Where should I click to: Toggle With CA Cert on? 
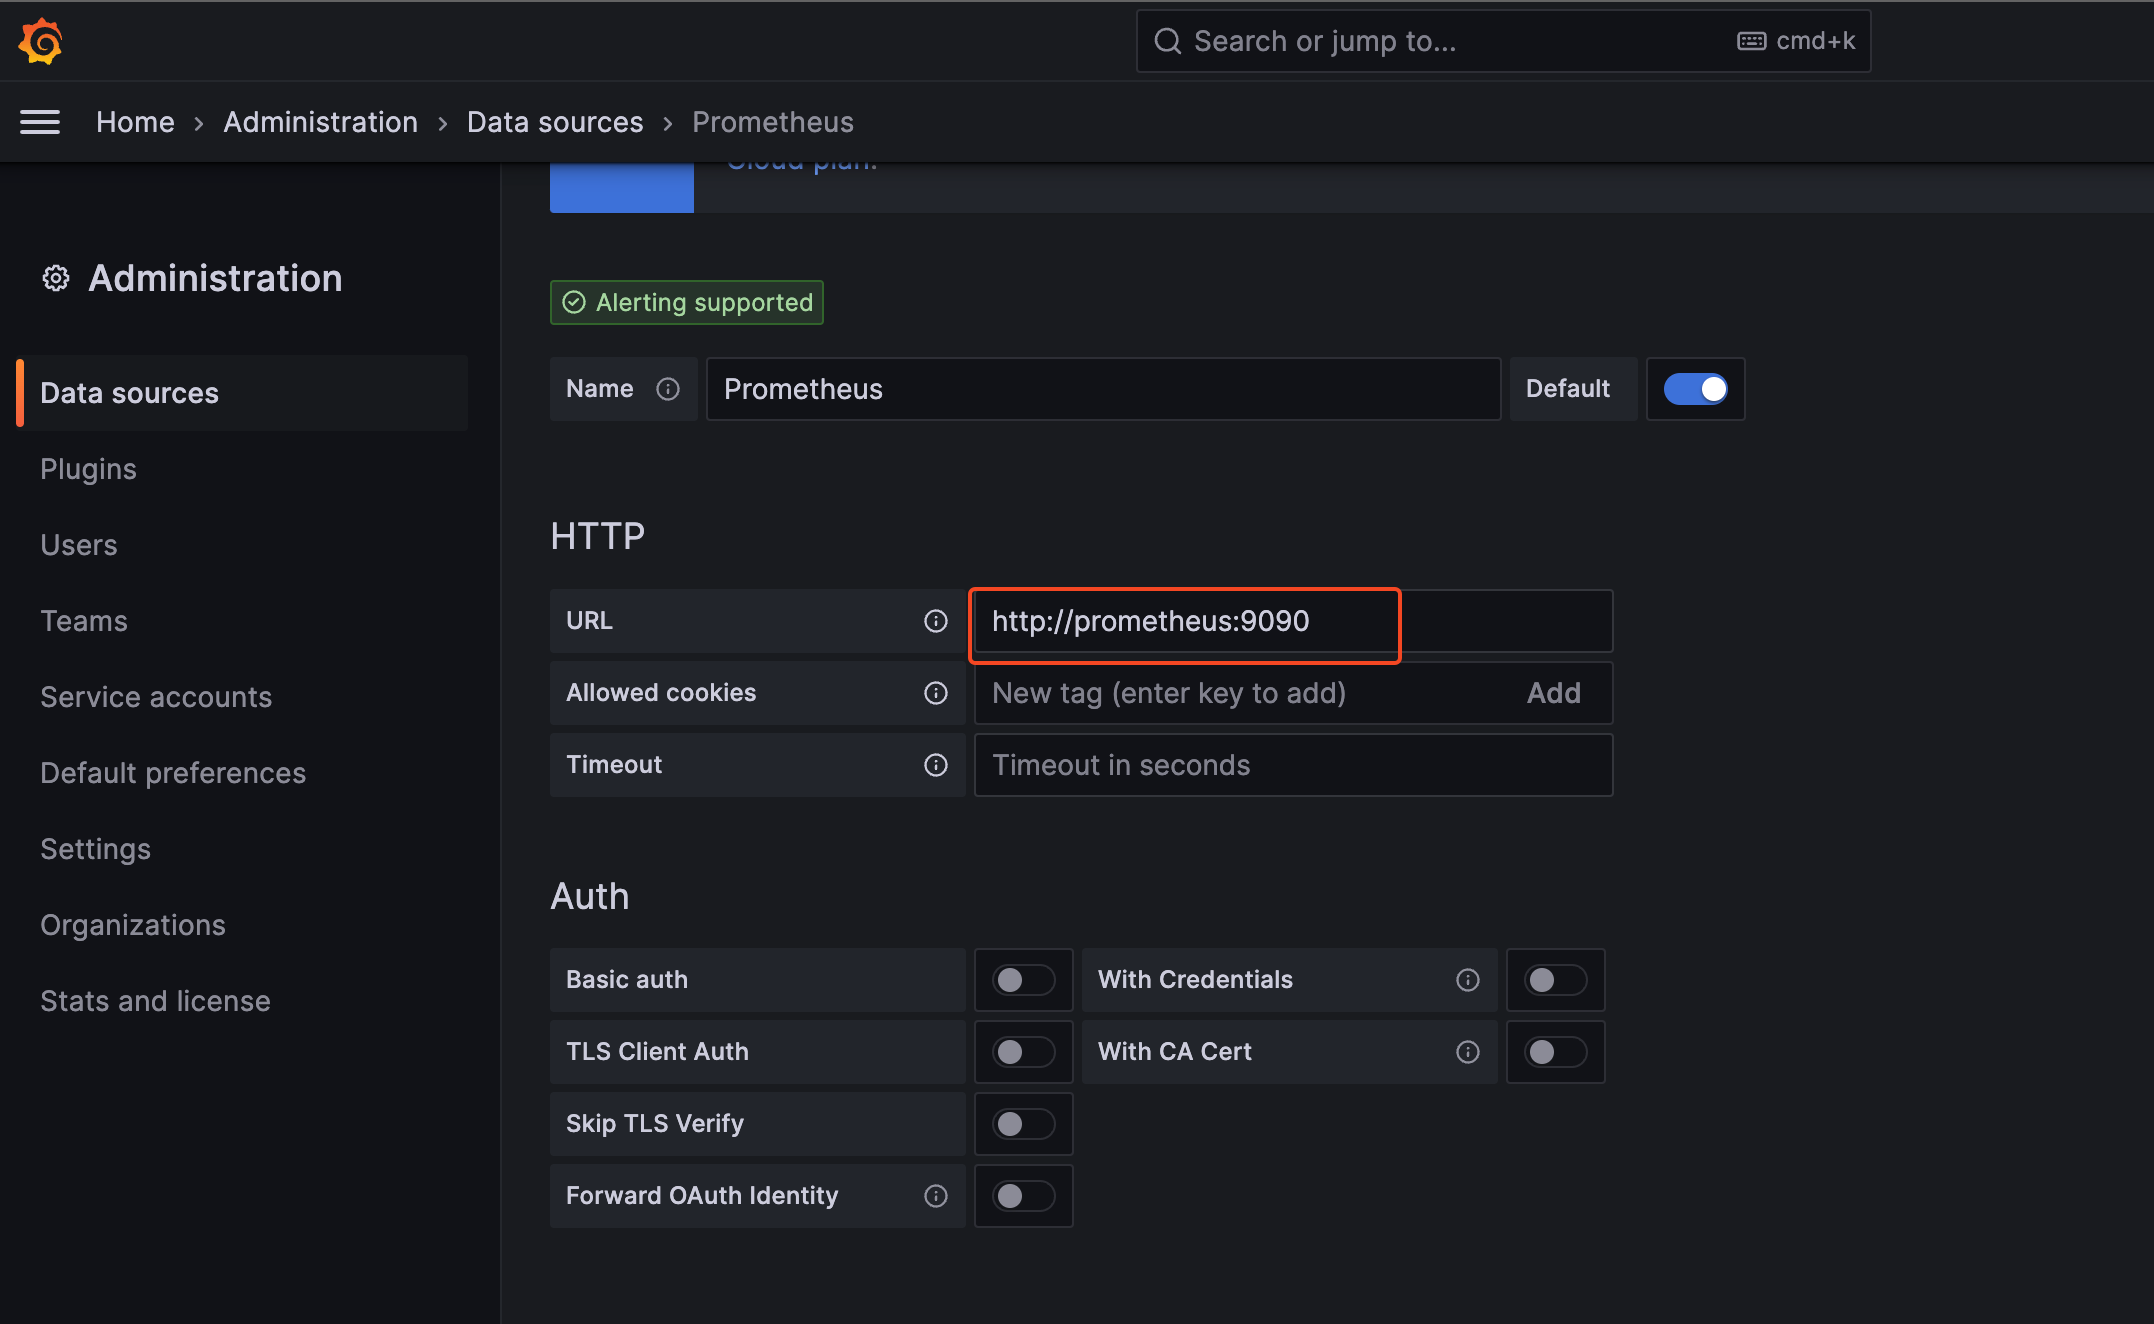pyautogui.click(x=1555, y=1052)
